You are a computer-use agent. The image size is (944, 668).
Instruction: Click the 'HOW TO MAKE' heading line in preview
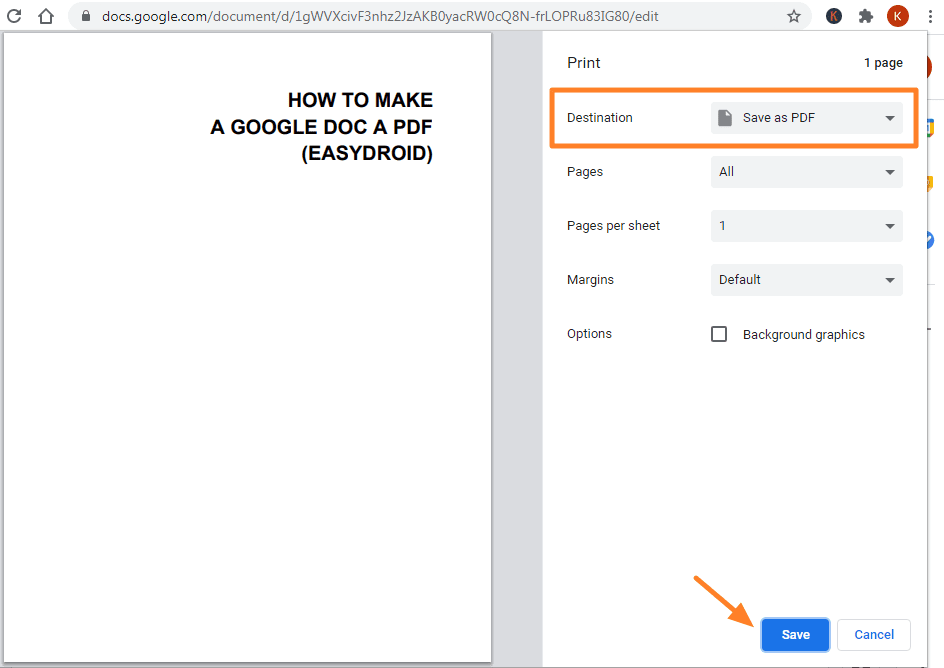360,100
